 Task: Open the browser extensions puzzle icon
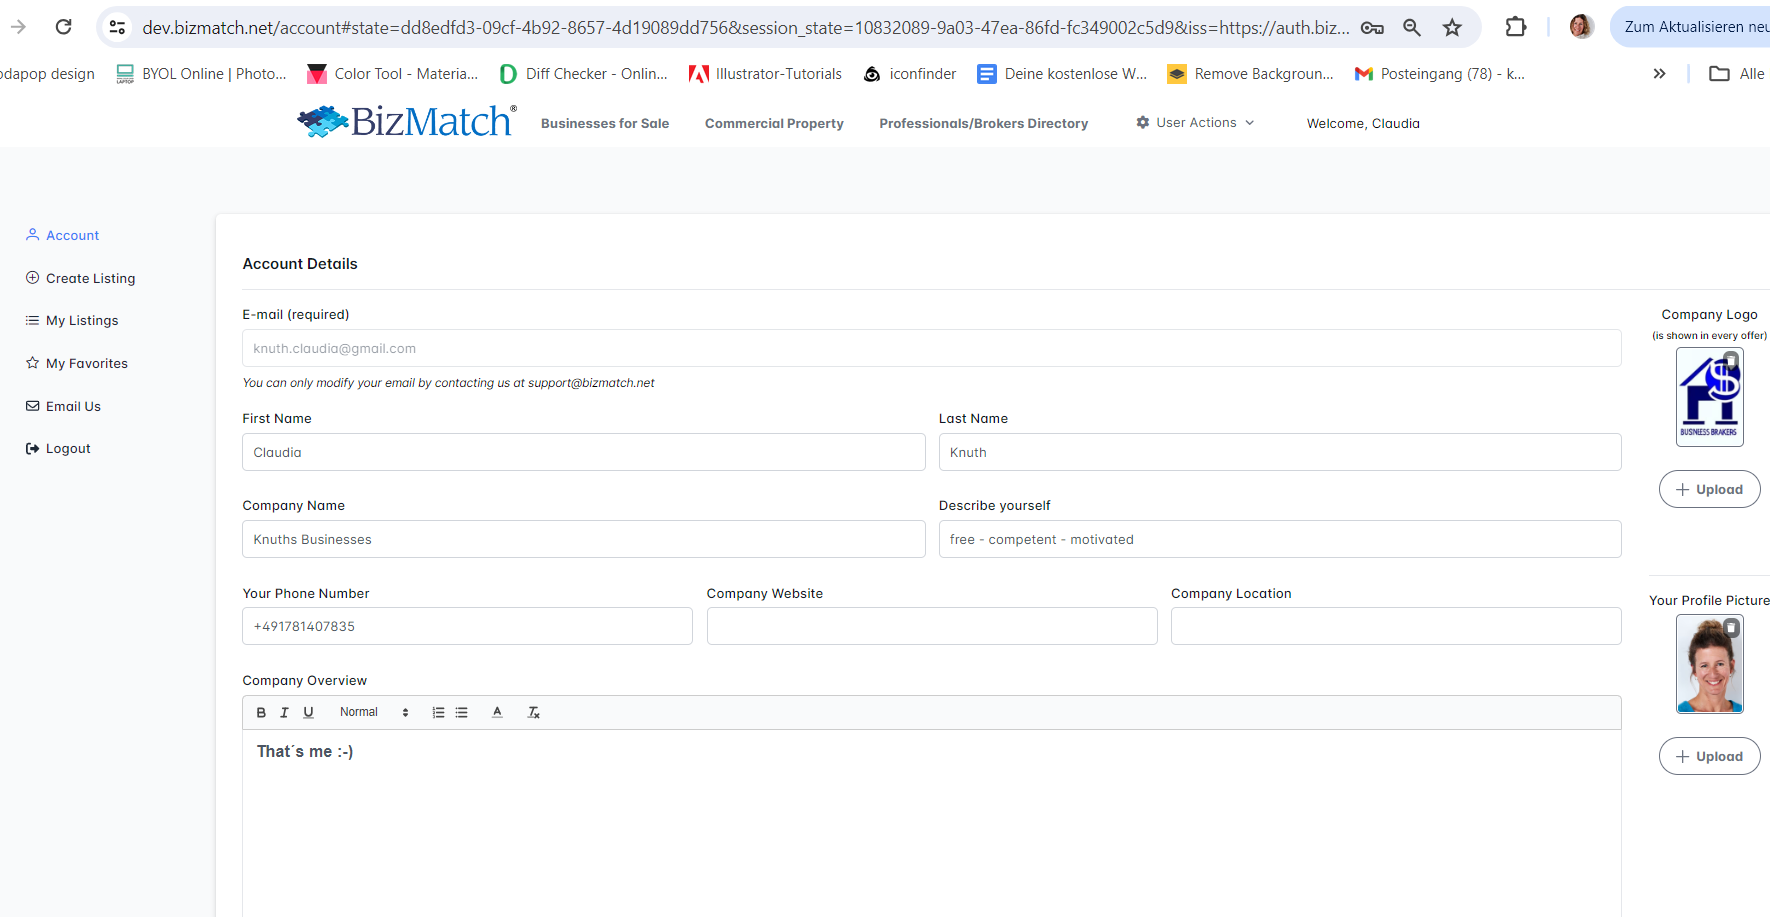coord(1515,27)
